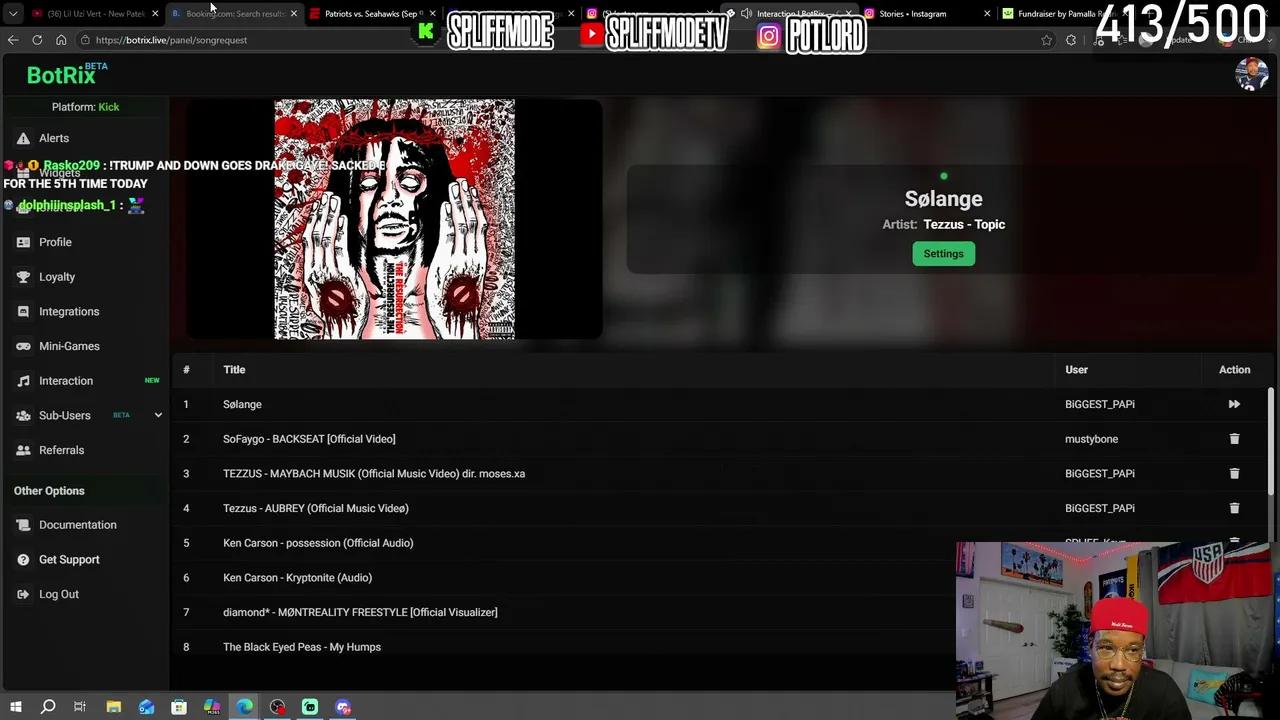Skip the current song Sølange
Viewport: 1280px width, 720px height.
(x=1234, y=404)
